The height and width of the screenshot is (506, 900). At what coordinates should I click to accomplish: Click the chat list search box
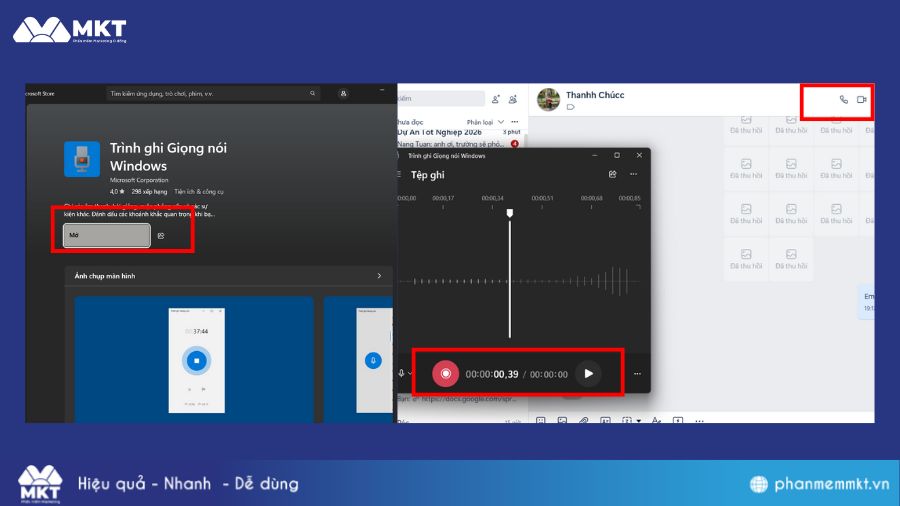pyautogui.click(x=441, y=99)
